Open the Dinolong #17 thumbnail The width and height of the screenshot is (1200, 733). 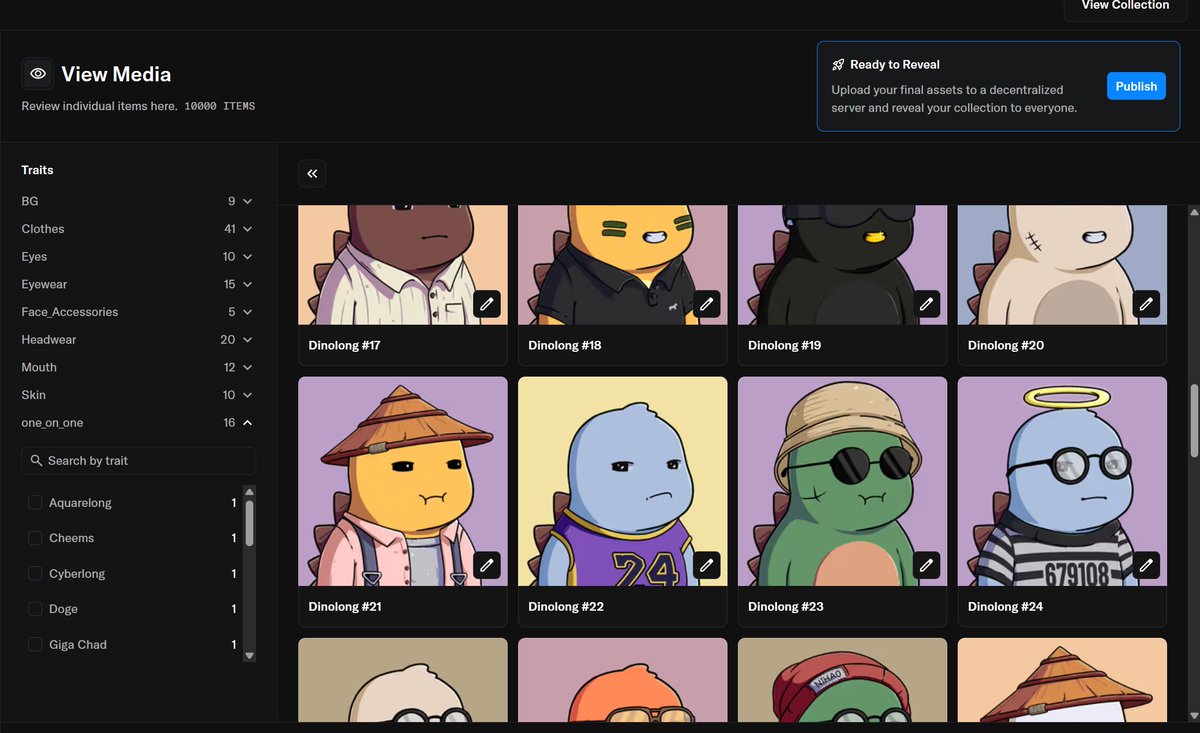tap(403, 265)
